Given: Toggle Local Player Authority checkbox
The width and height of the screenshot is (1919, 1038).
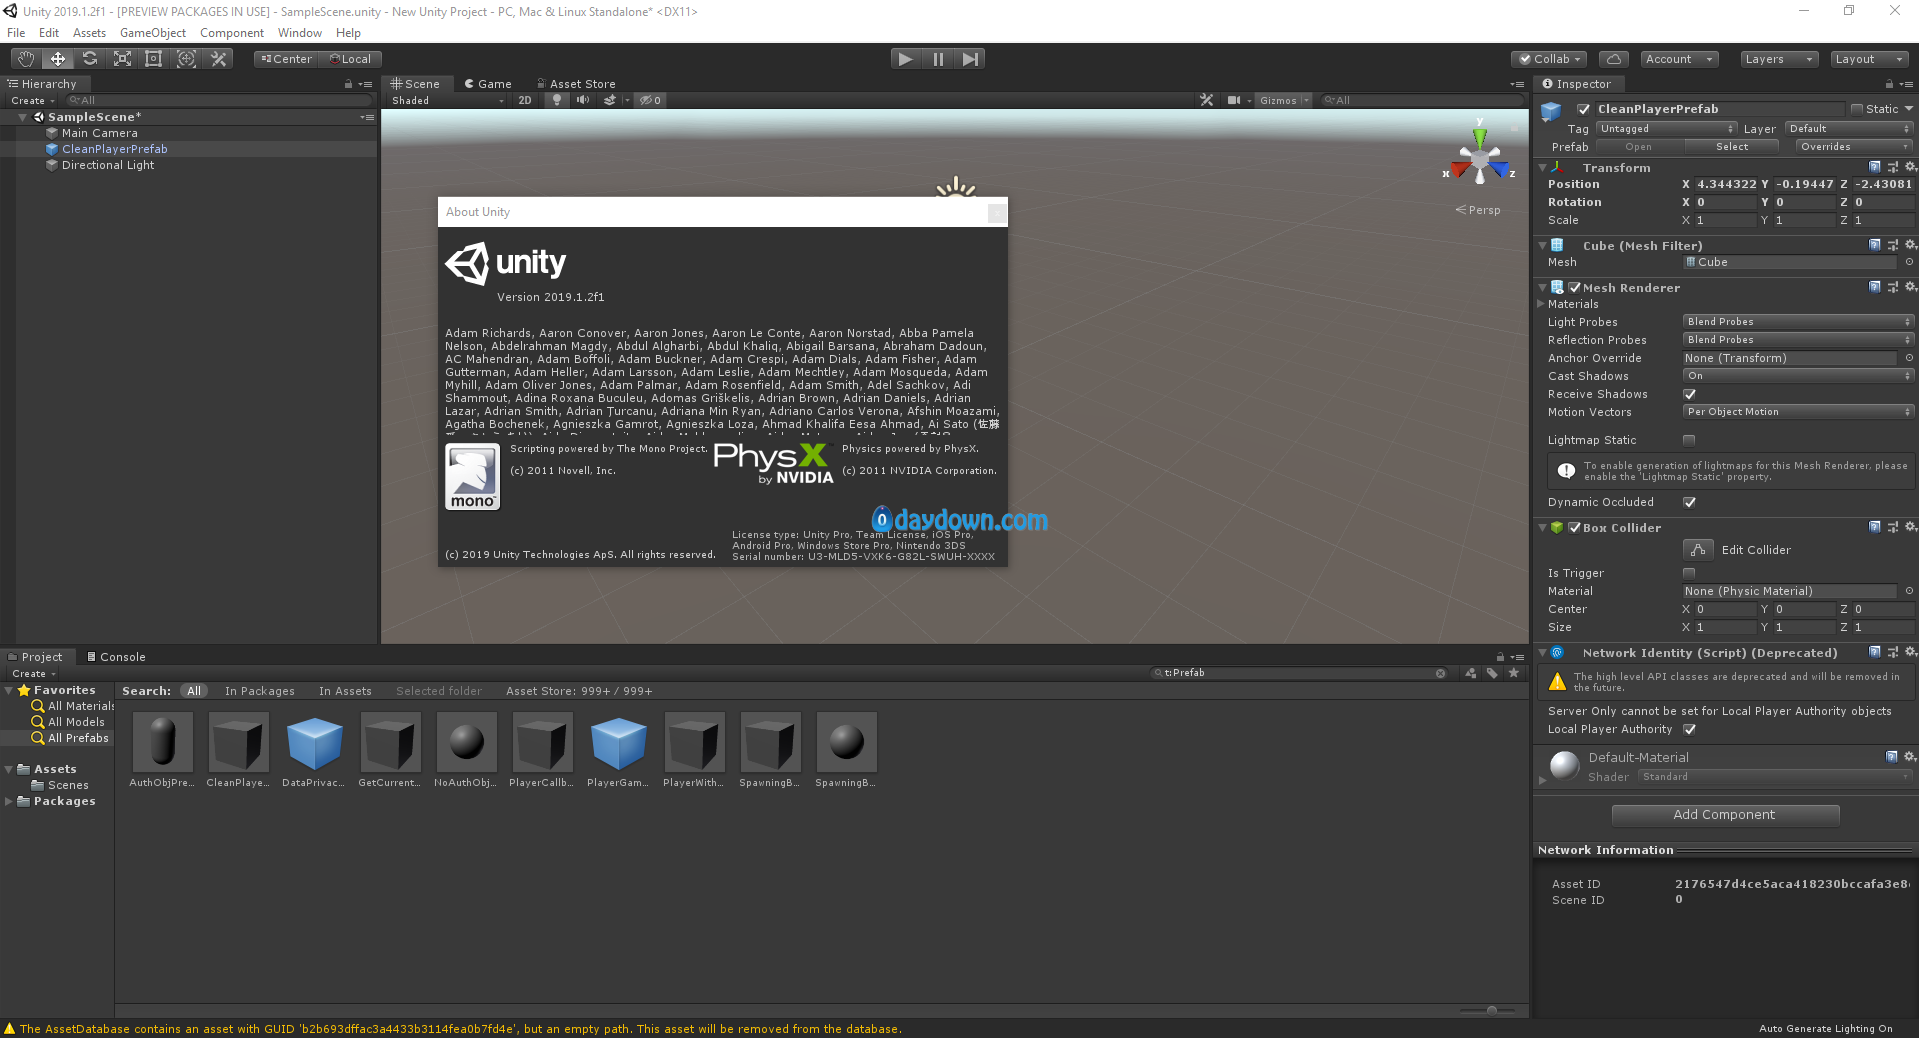Looking at the screenshot, I should click(x=1689, y=729).
